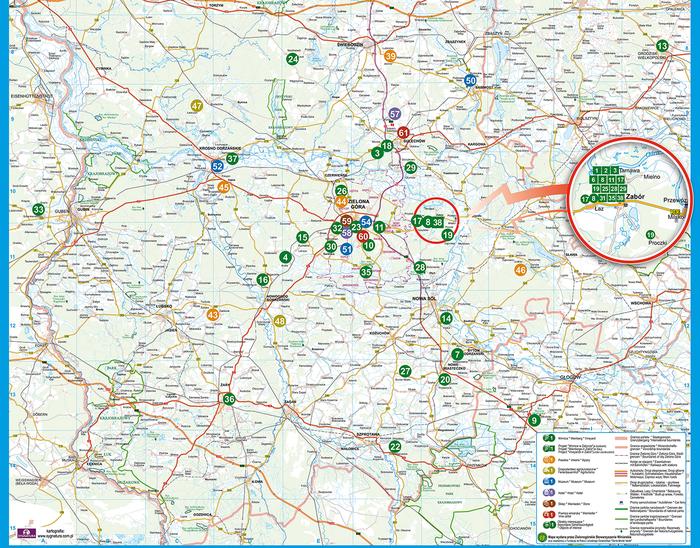The width and height of the screenshot is (700, 548).
Task: Click orange marker 46 on the east side
Action: coord(519,270)
